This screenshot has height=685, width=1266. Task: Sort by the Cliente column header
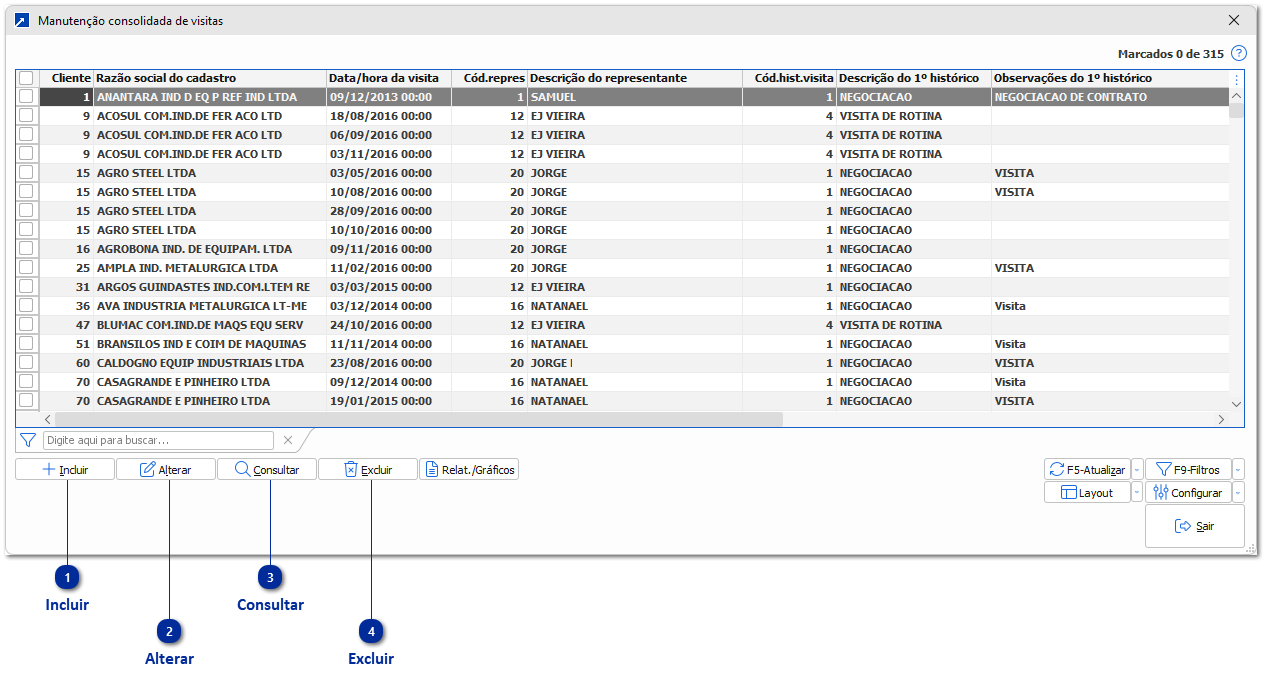pyautogui.click(x=66, y=78)
